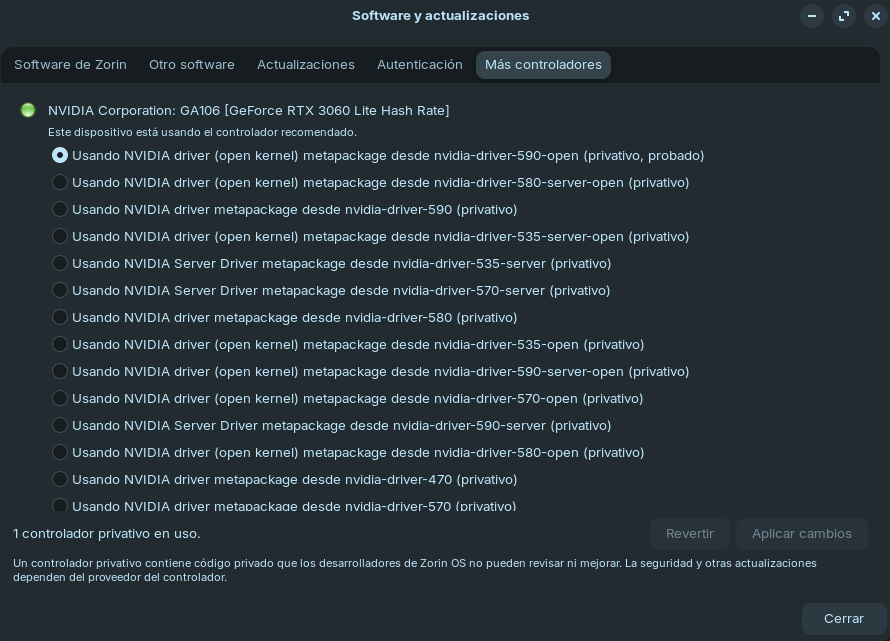
Task: Select the nvidia-driver-470 driver
Action: click(x=60, y=480)
